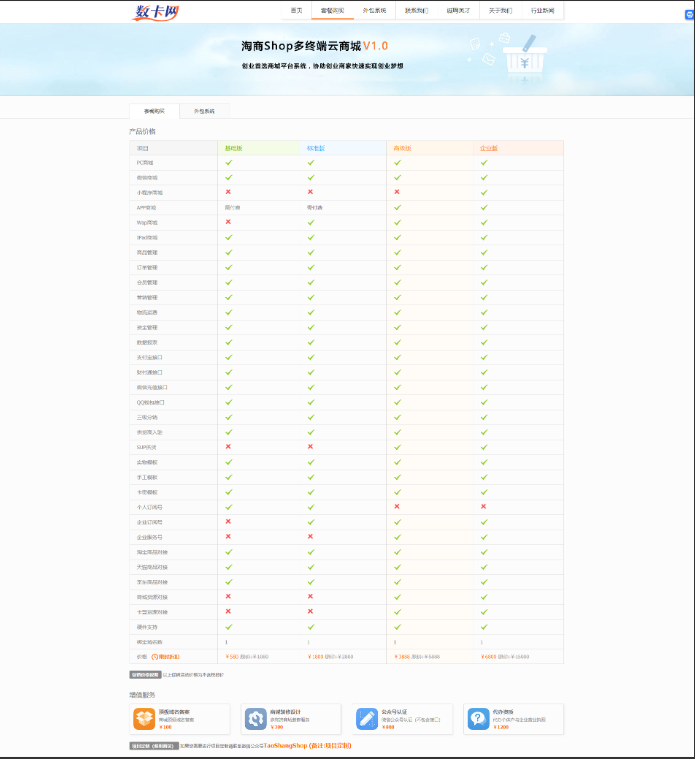Click the wrench gear icon for 商城装修设计
Image resolution: width=695 pixels, height=759 pixels.
tap(255, 719)
